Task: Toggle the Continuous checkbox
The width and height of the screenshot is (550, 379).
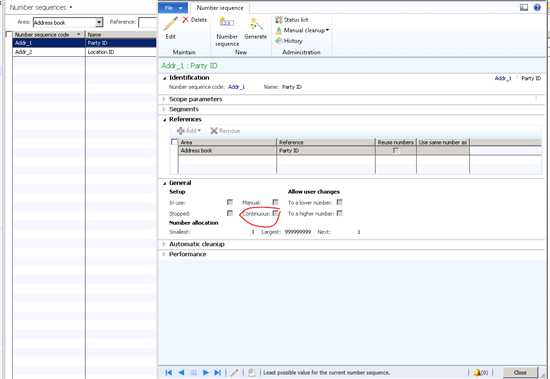Action: (x=275, y=213)
